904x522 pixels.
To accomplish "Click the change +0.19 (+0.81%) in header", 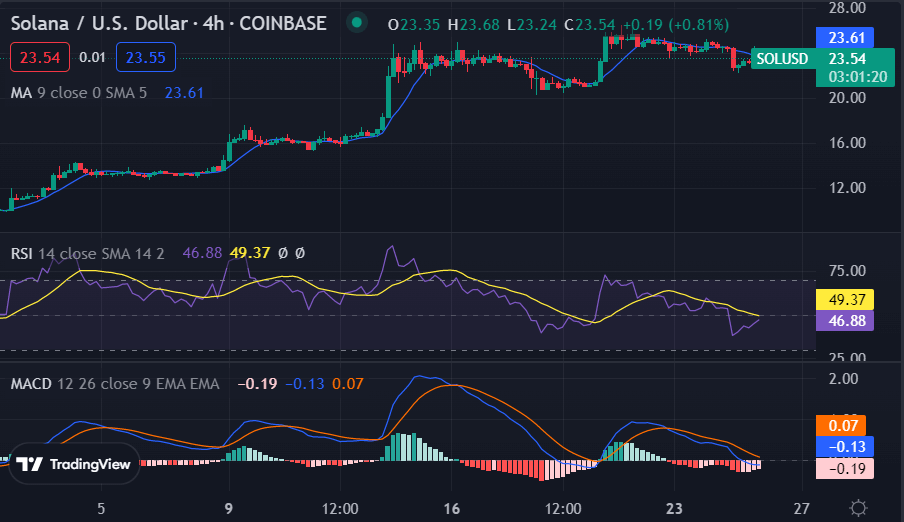I will coord(676,25).
